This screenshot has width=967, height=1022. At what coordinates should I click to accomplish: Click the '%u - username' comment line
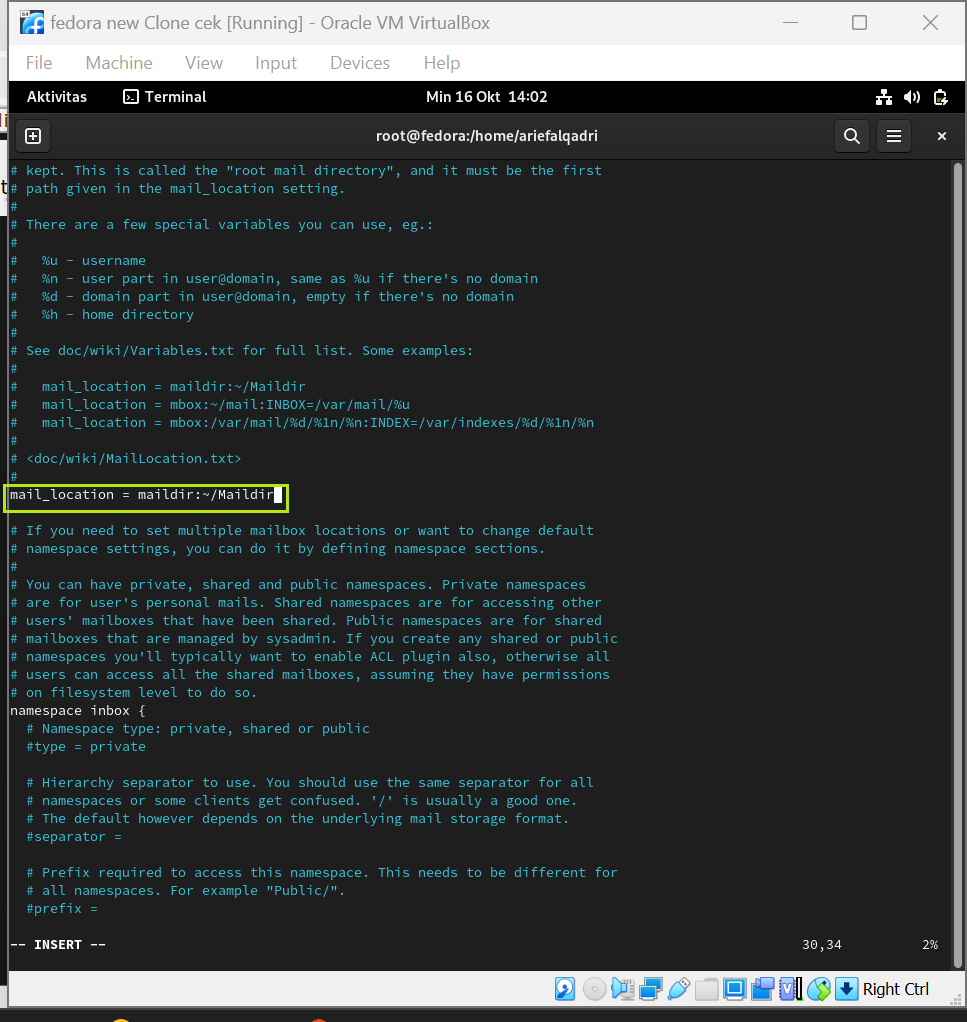(x=78, y=260)
